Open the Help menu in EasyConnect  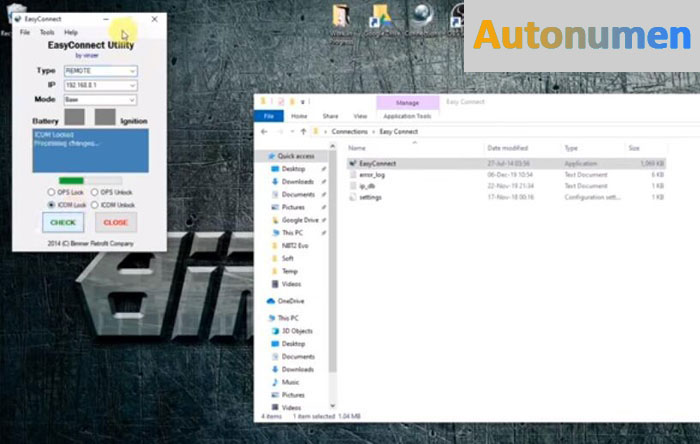coord(71,32)
